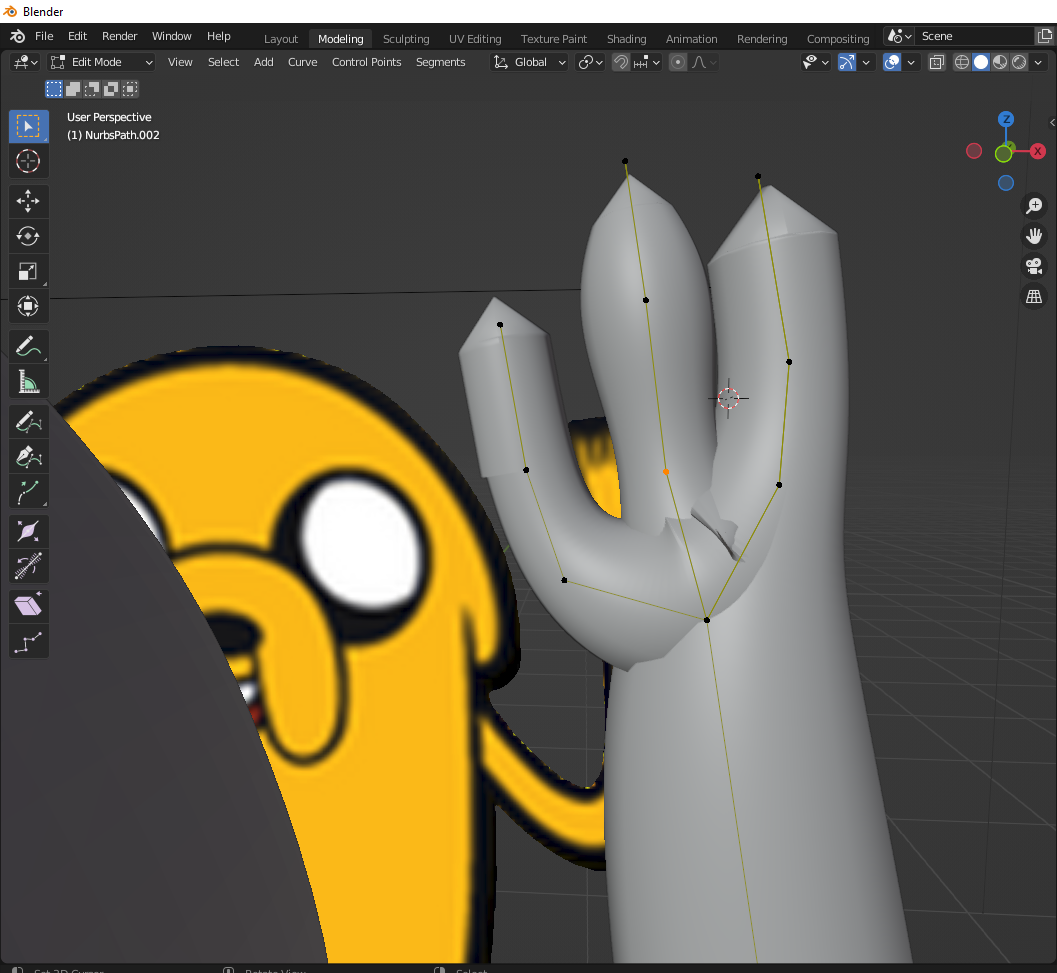Screen dimensions: 1057x973
Task: Open the Render menu
Action: [119, 36]
